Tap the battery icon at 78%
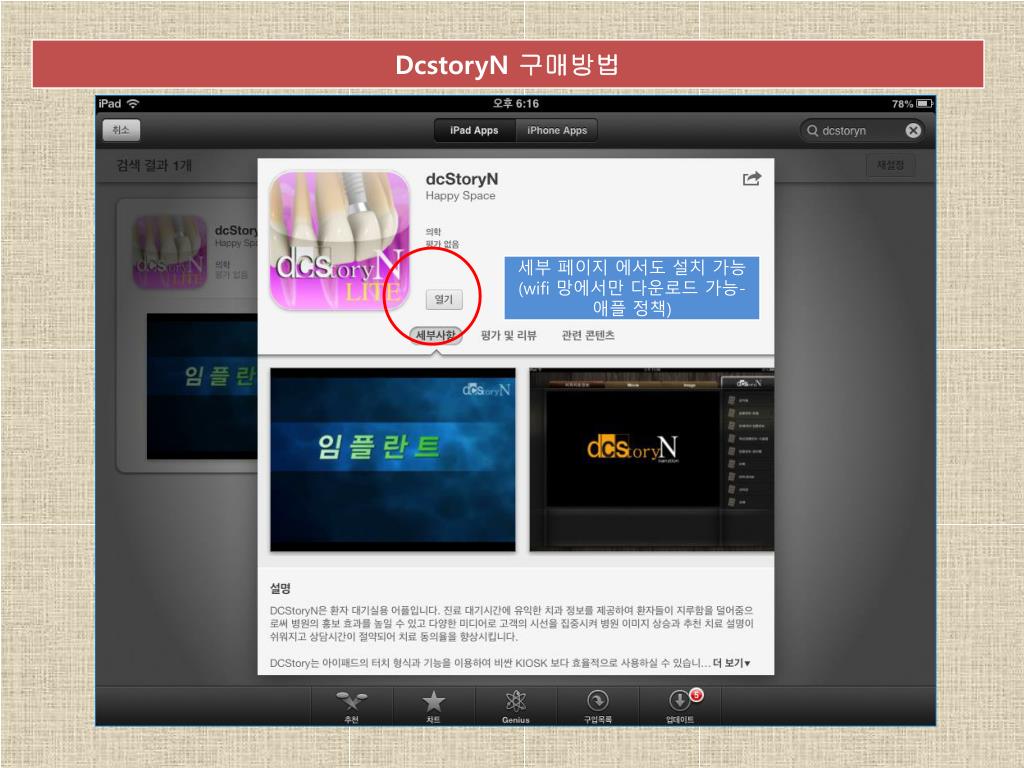1024x768 pixels. coord(924,103)
